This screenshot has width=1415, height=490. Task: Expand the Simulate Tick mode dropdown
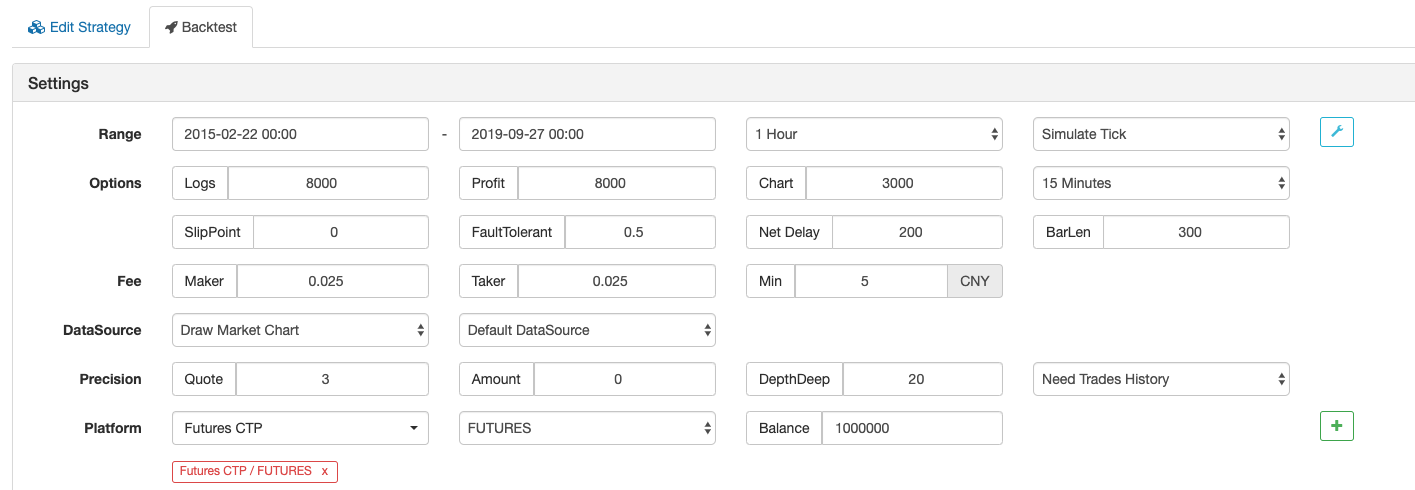[1160, 134]
